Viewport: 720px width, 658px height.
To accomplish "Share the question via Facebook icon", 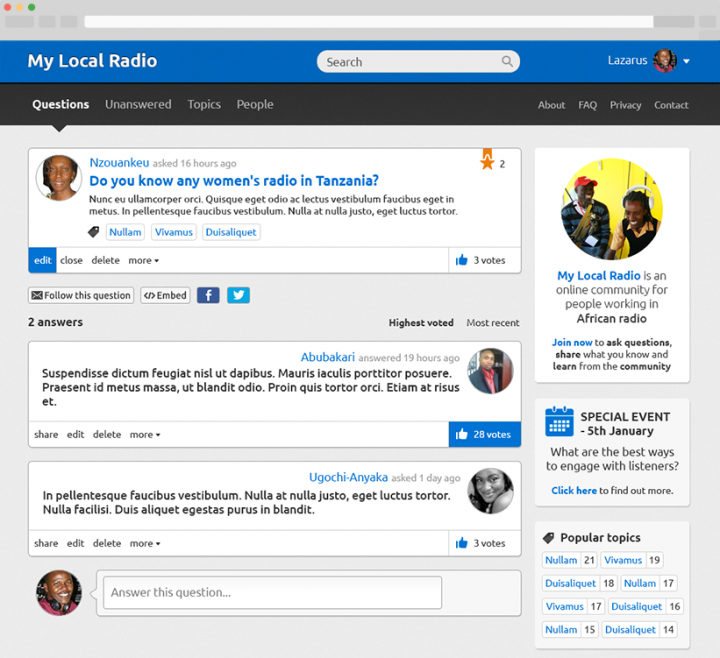I will pos(208,295).
